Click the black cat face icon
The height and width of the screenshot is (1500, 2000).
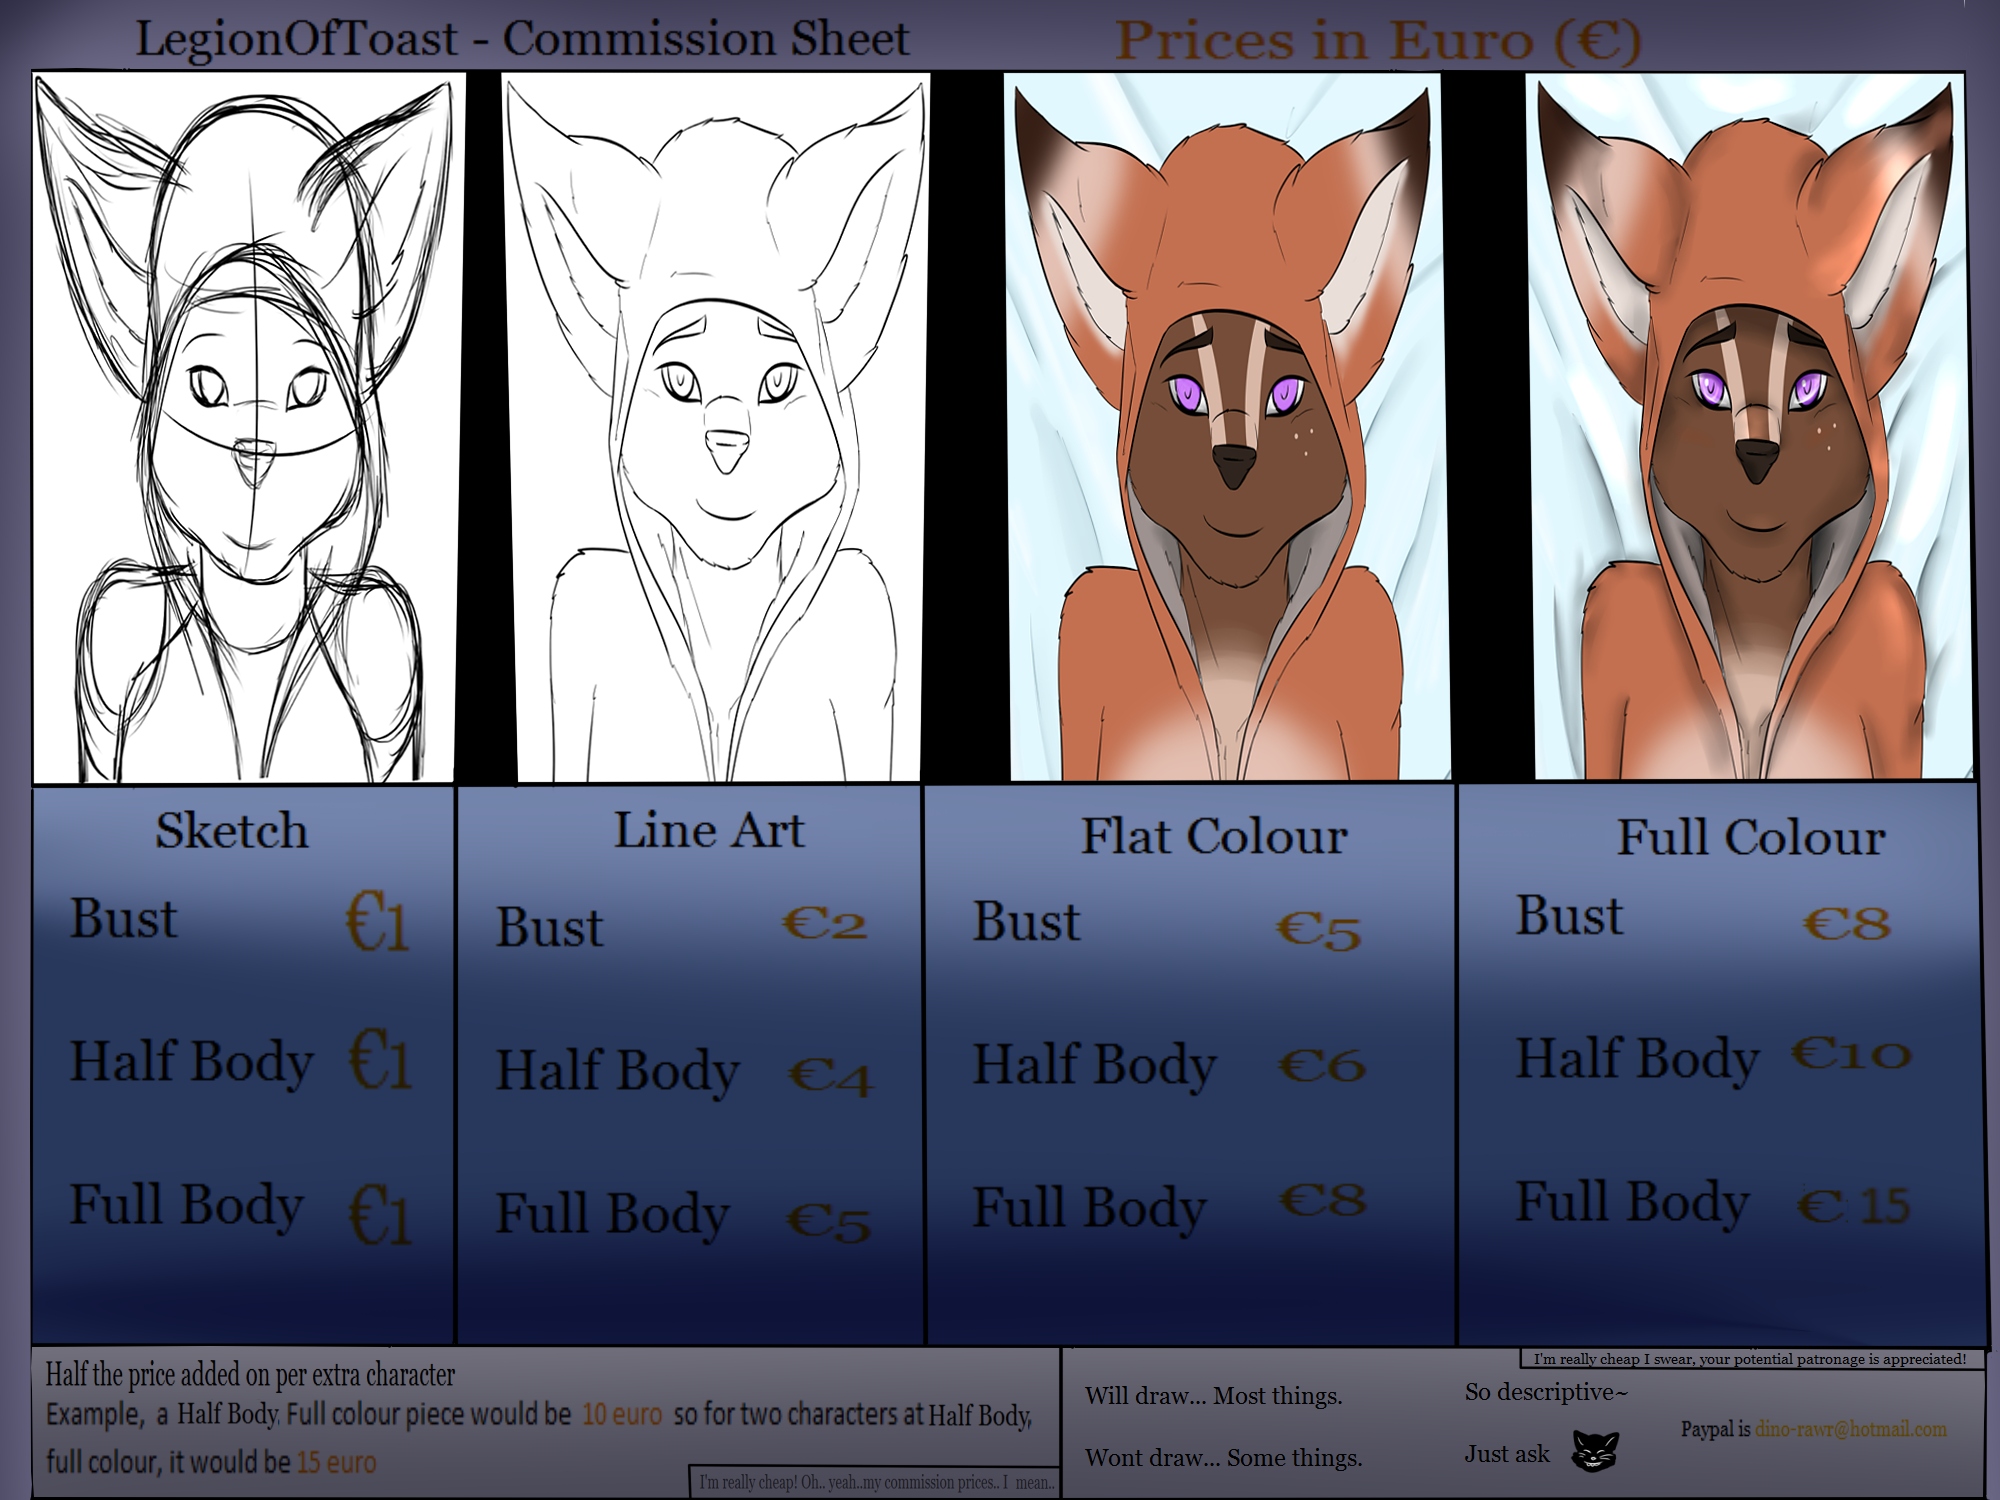1594,1451
